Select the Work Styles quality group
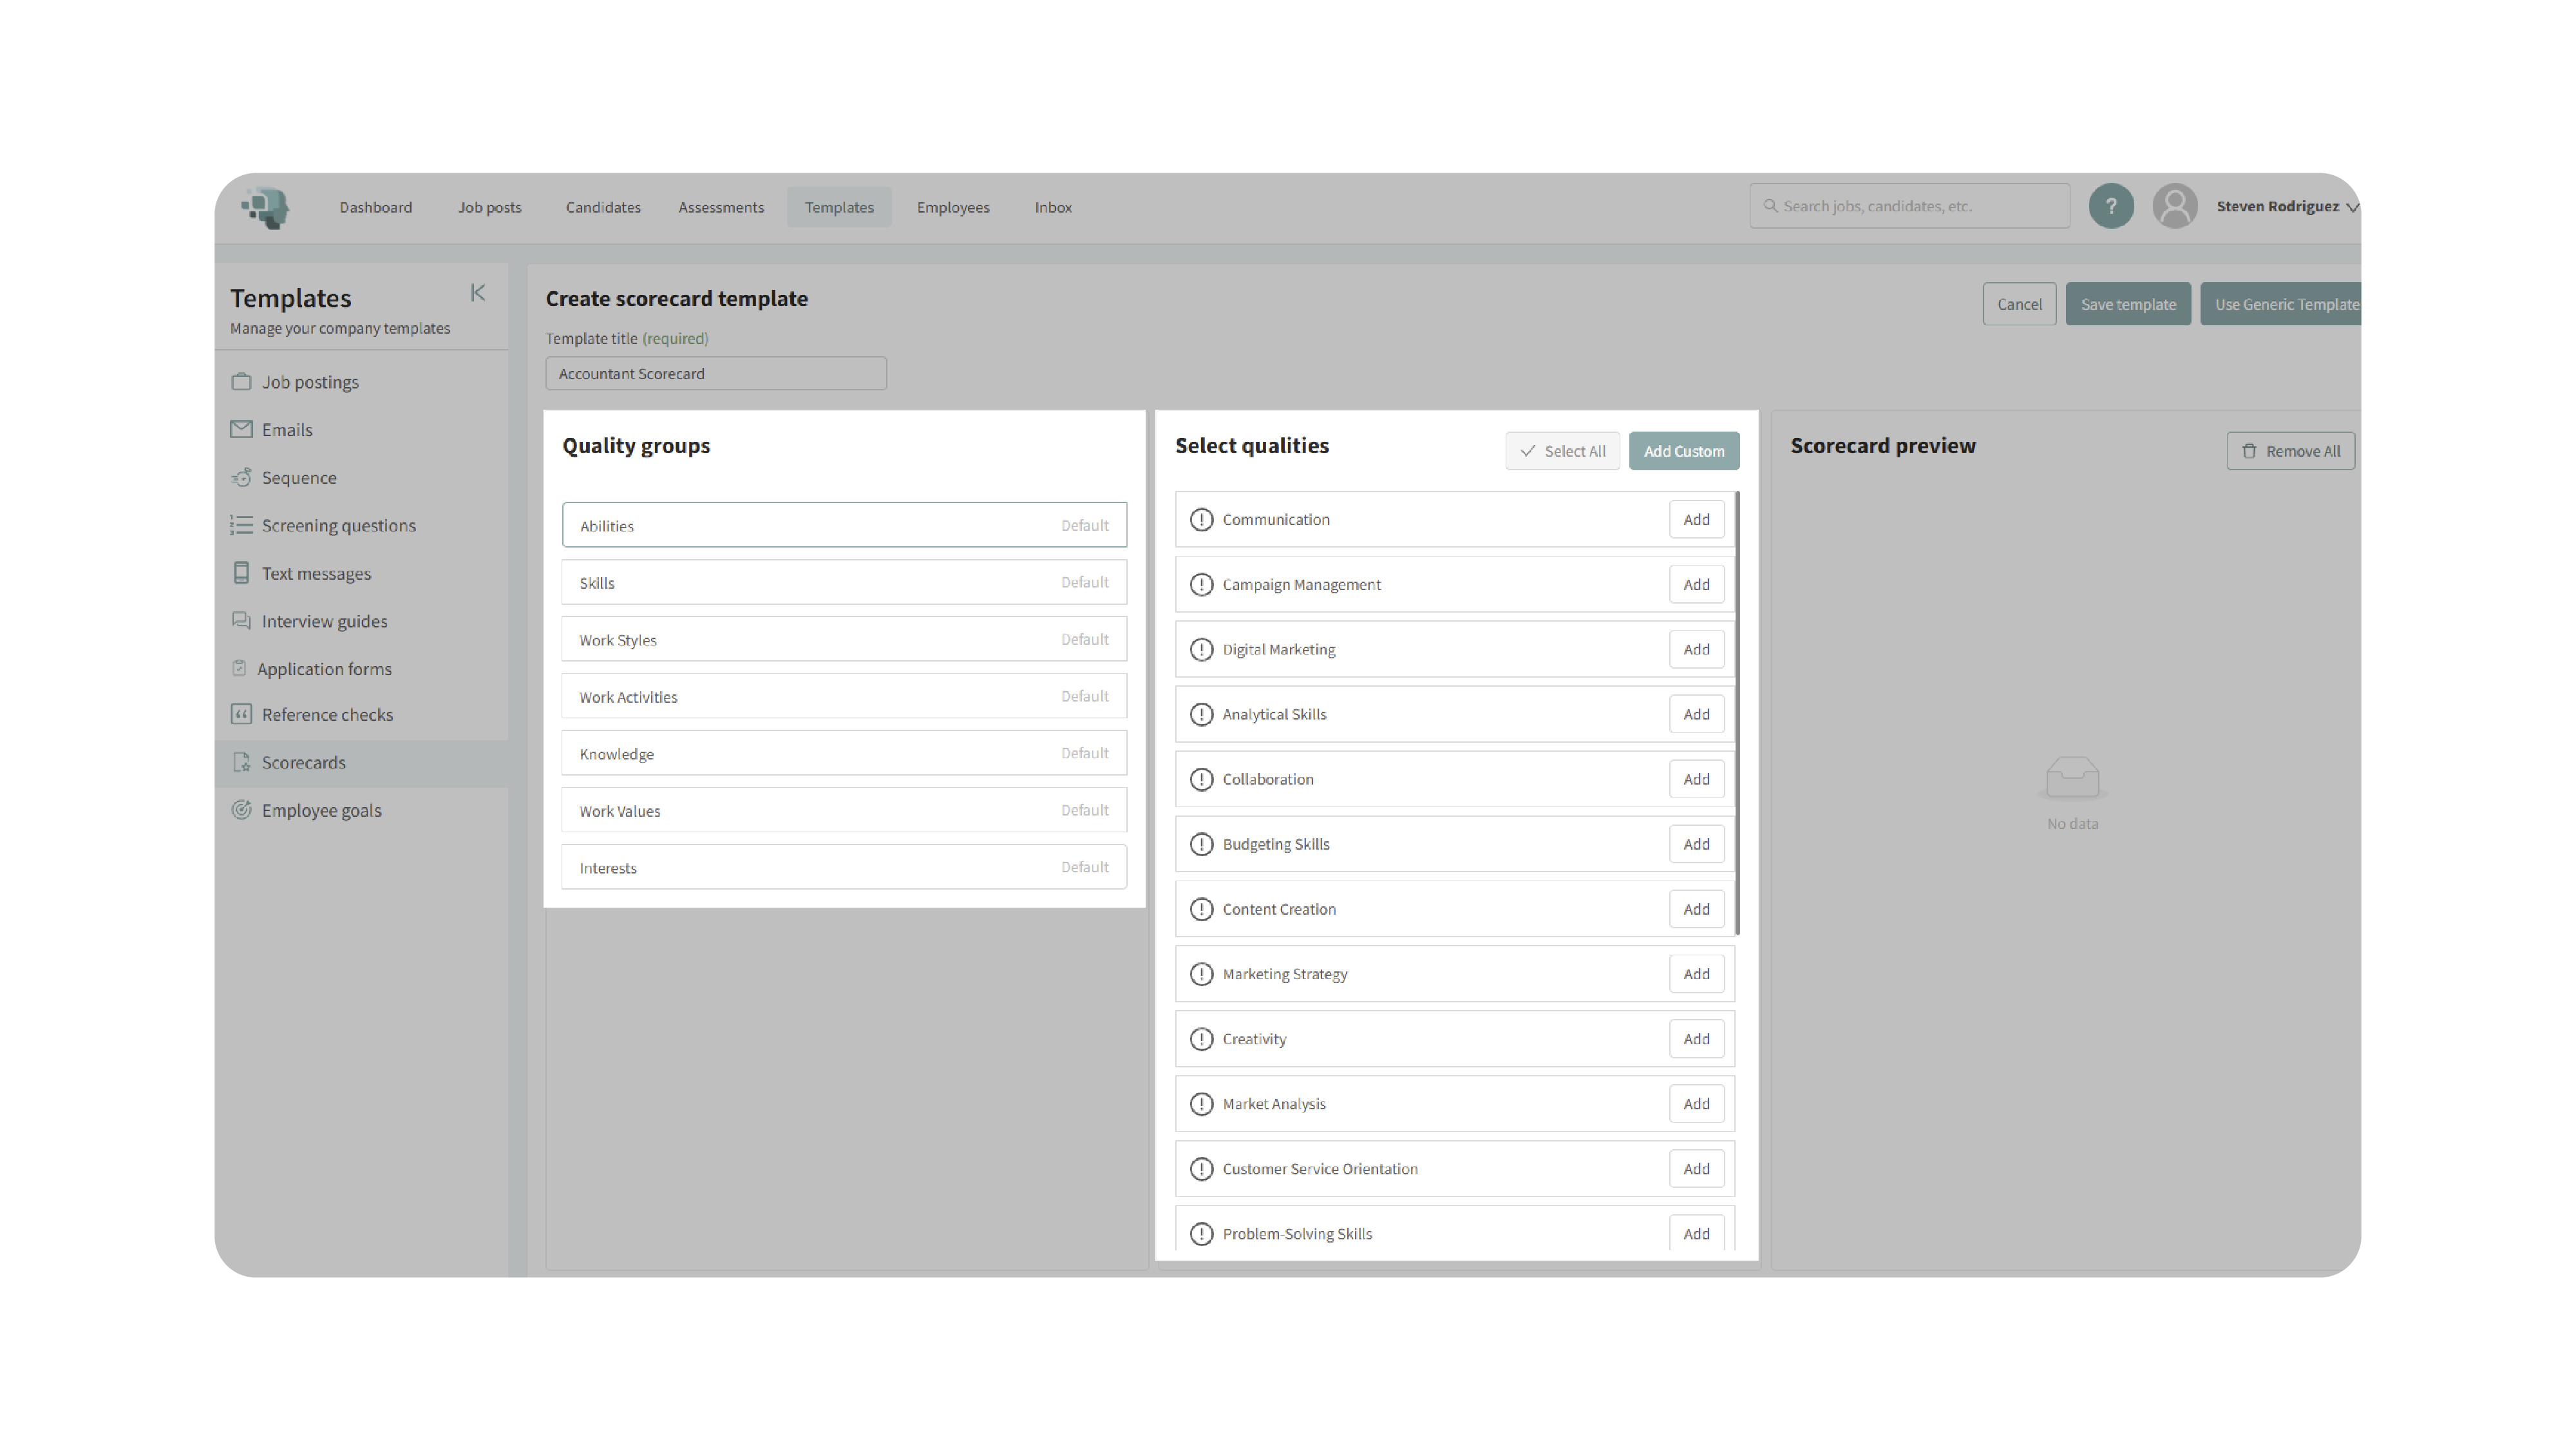Viewport: 2576px width, 1450px height. point(844,639)
